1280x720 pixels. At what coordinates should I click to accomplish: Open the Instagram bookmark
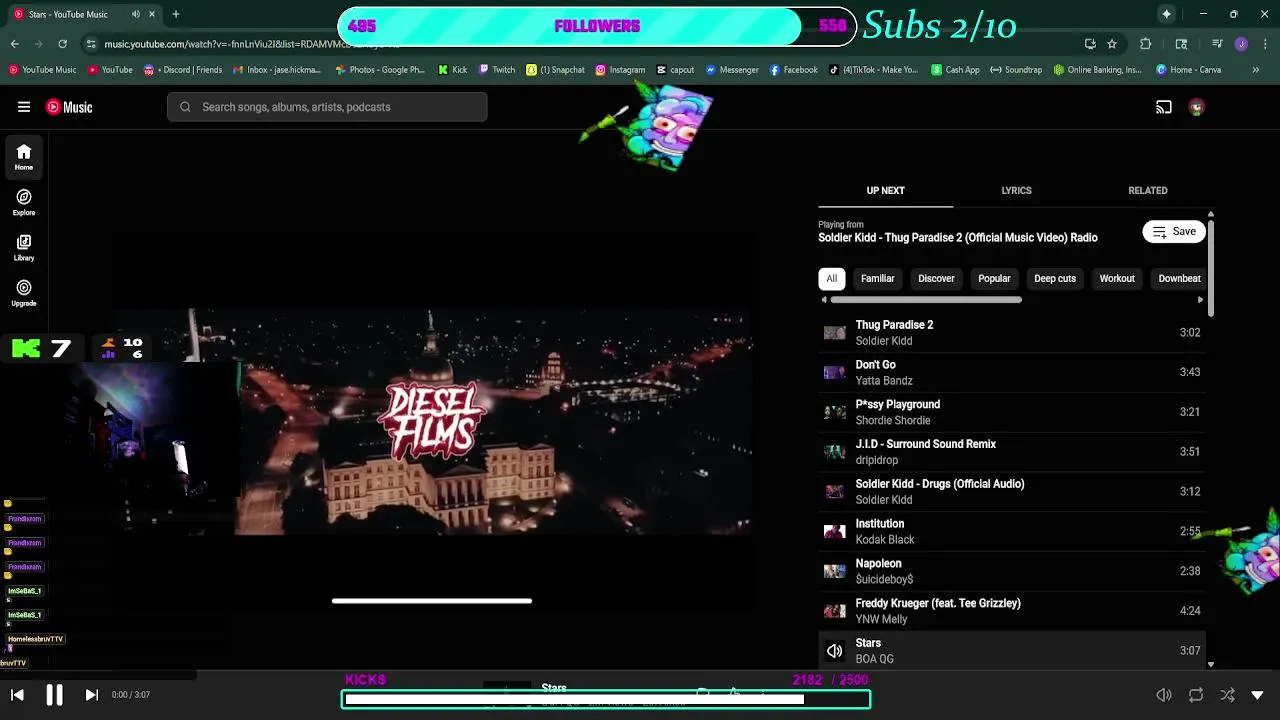point(620,70)
